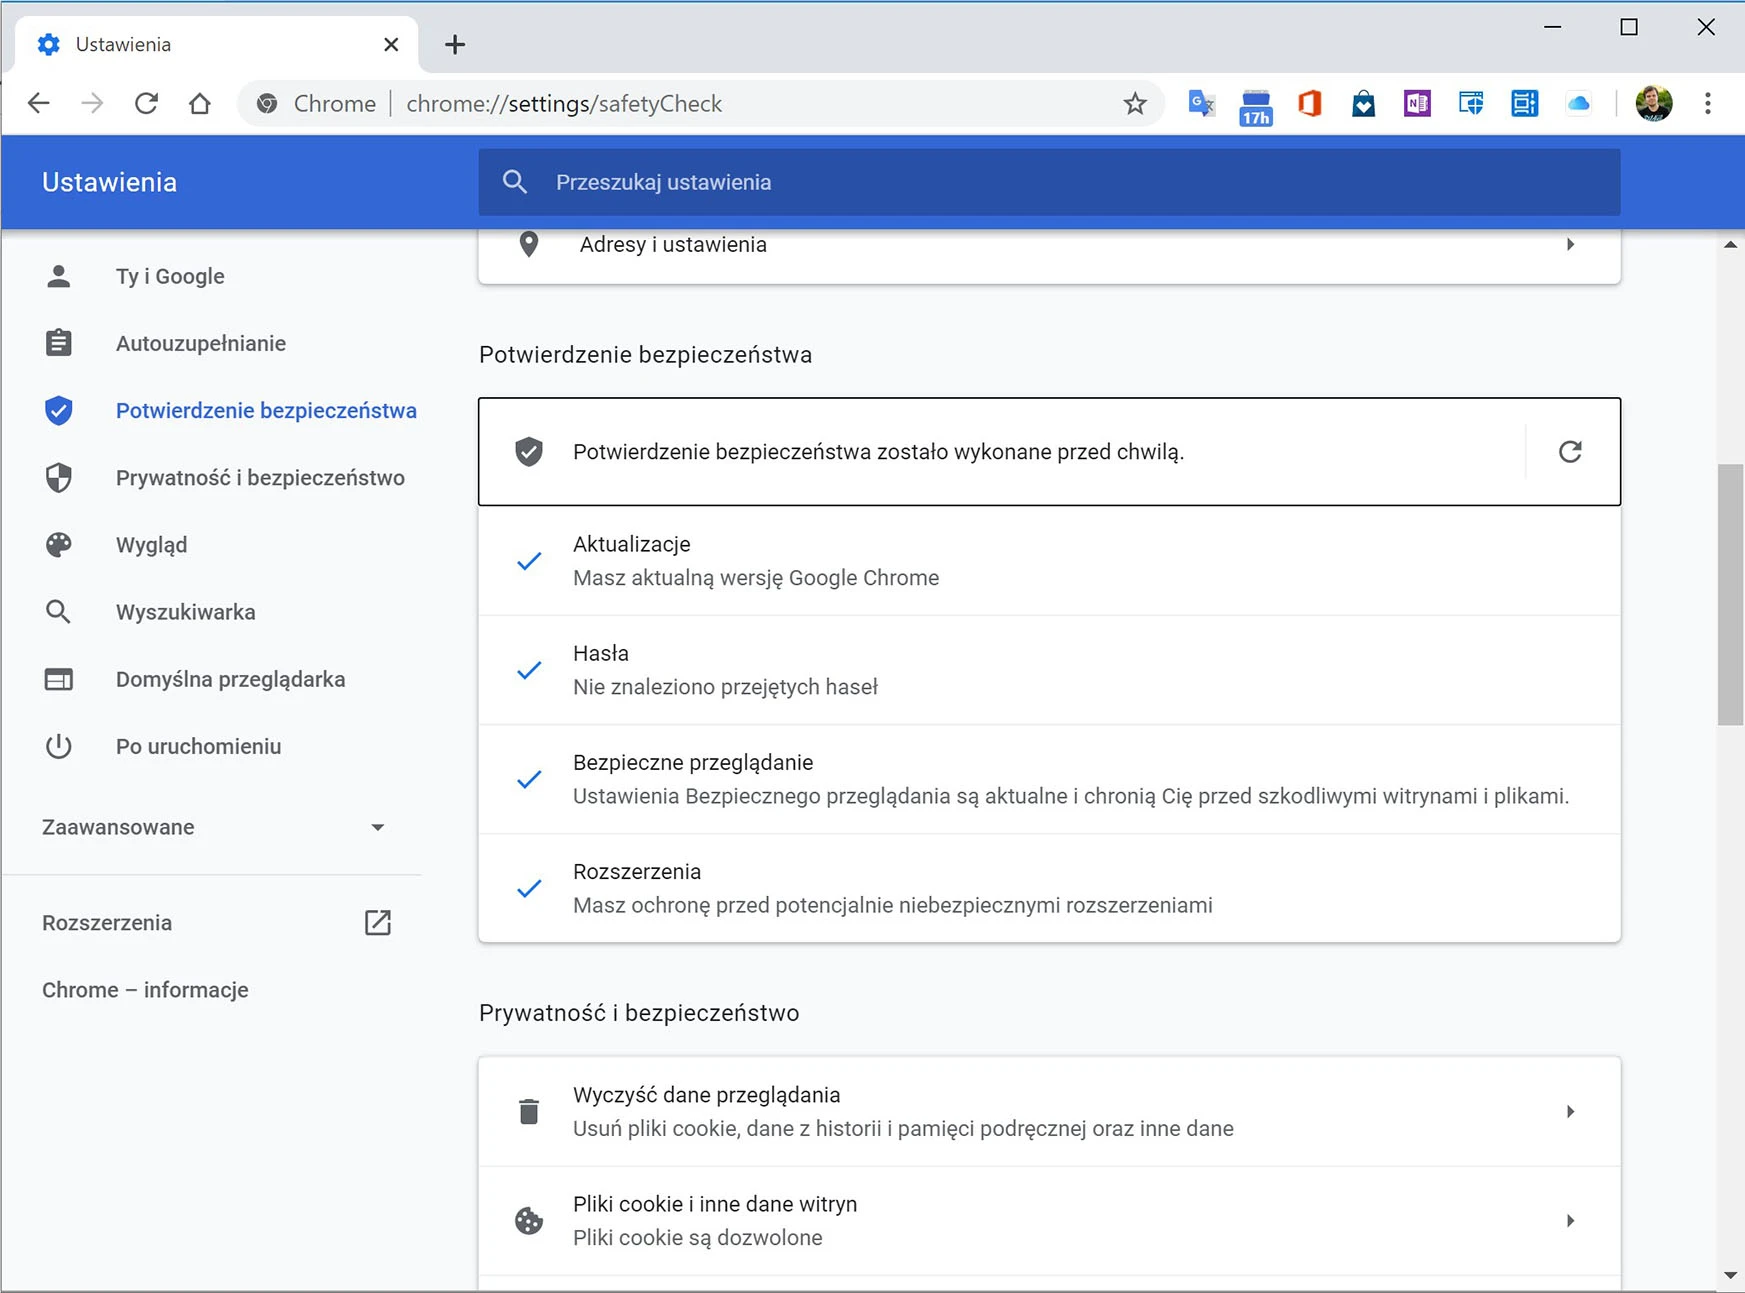Click the browser forward arrow
Image resolution: width=1745 pixels, height=1293 pixels.
[92, 103]
